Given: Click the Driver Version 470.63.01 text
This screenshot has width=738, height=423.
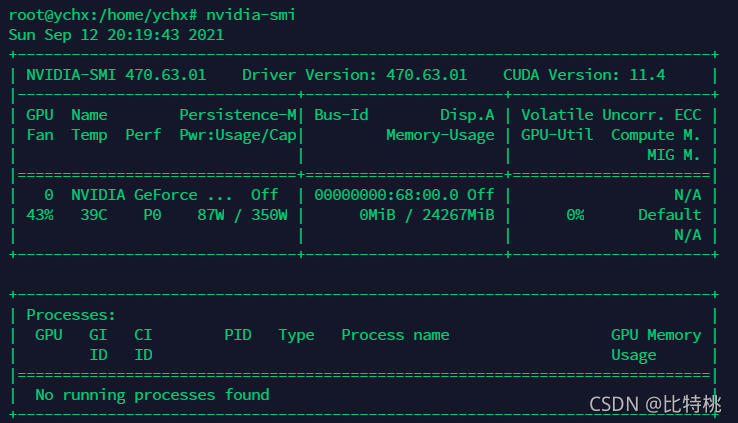Looking at the screenshot, I should (x=354, y=75).
